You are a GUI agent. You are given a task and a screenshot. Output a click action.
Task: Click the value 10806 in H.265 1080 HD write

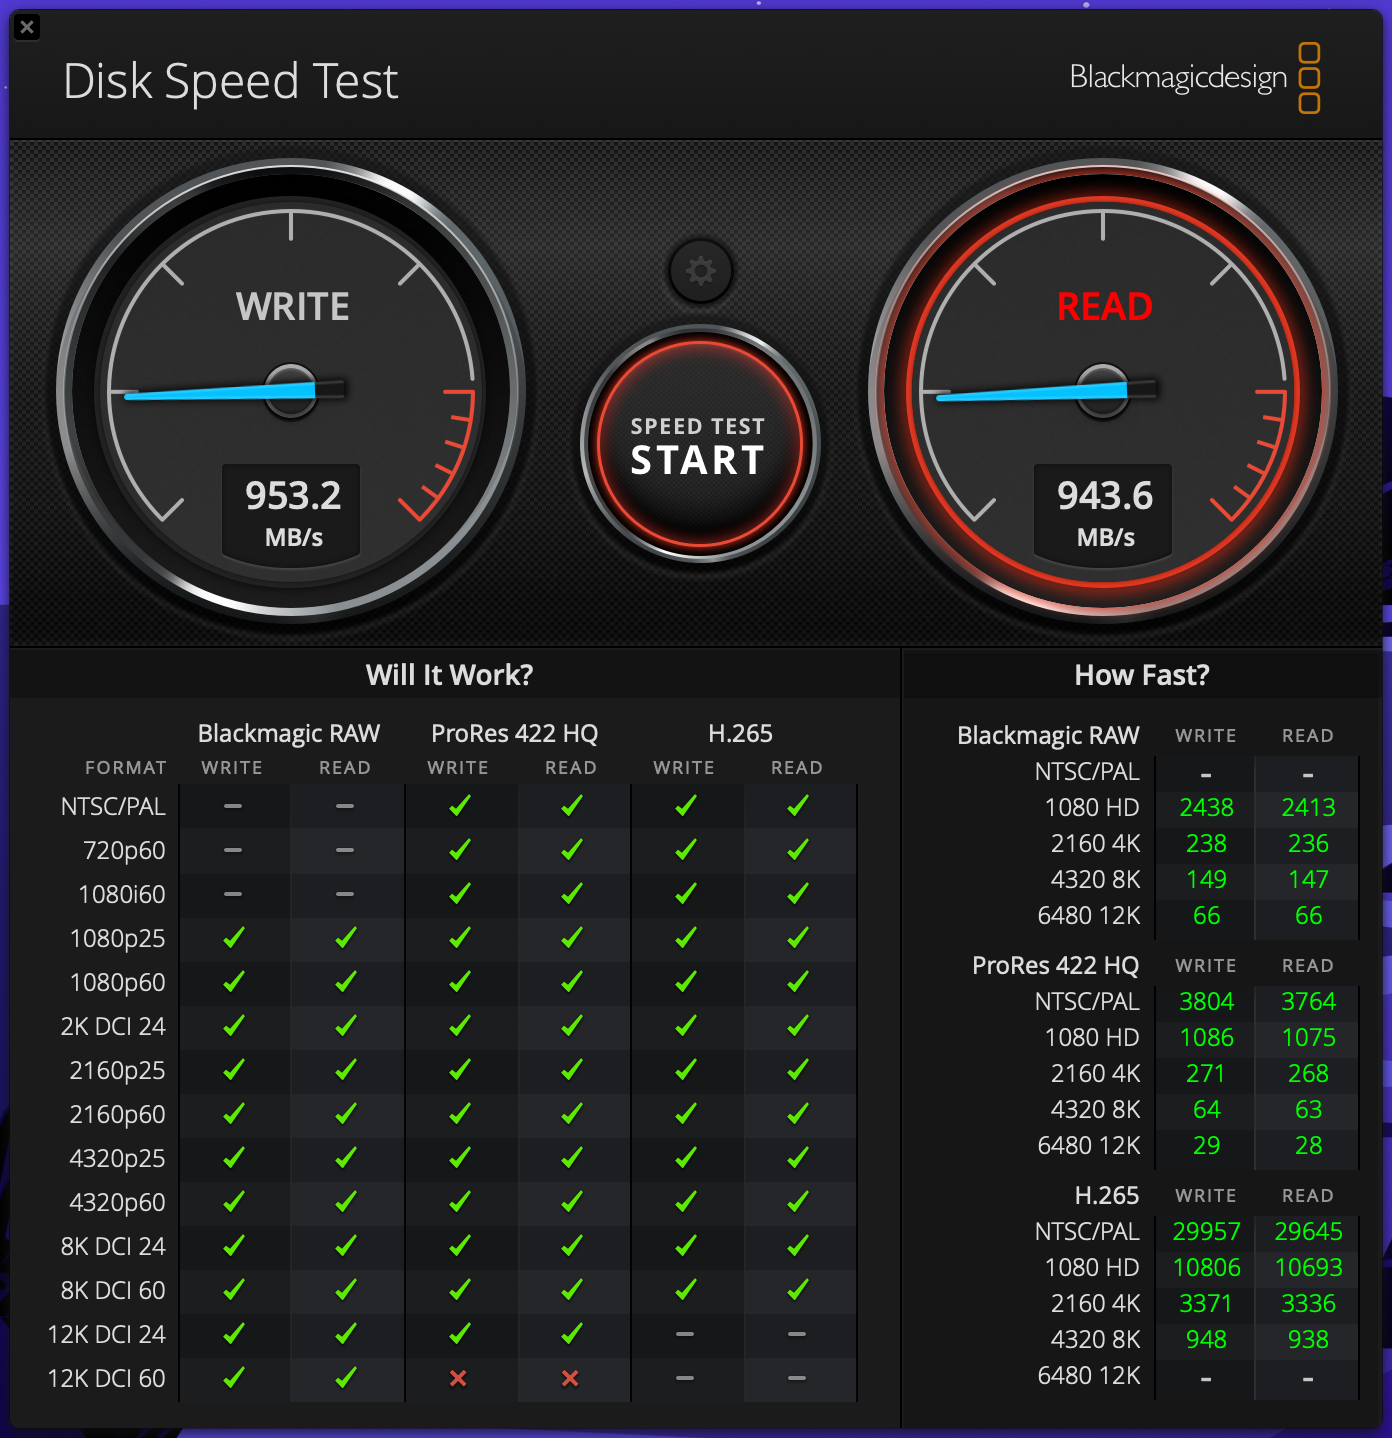pyautogui.click(x=1206, y=1267)
